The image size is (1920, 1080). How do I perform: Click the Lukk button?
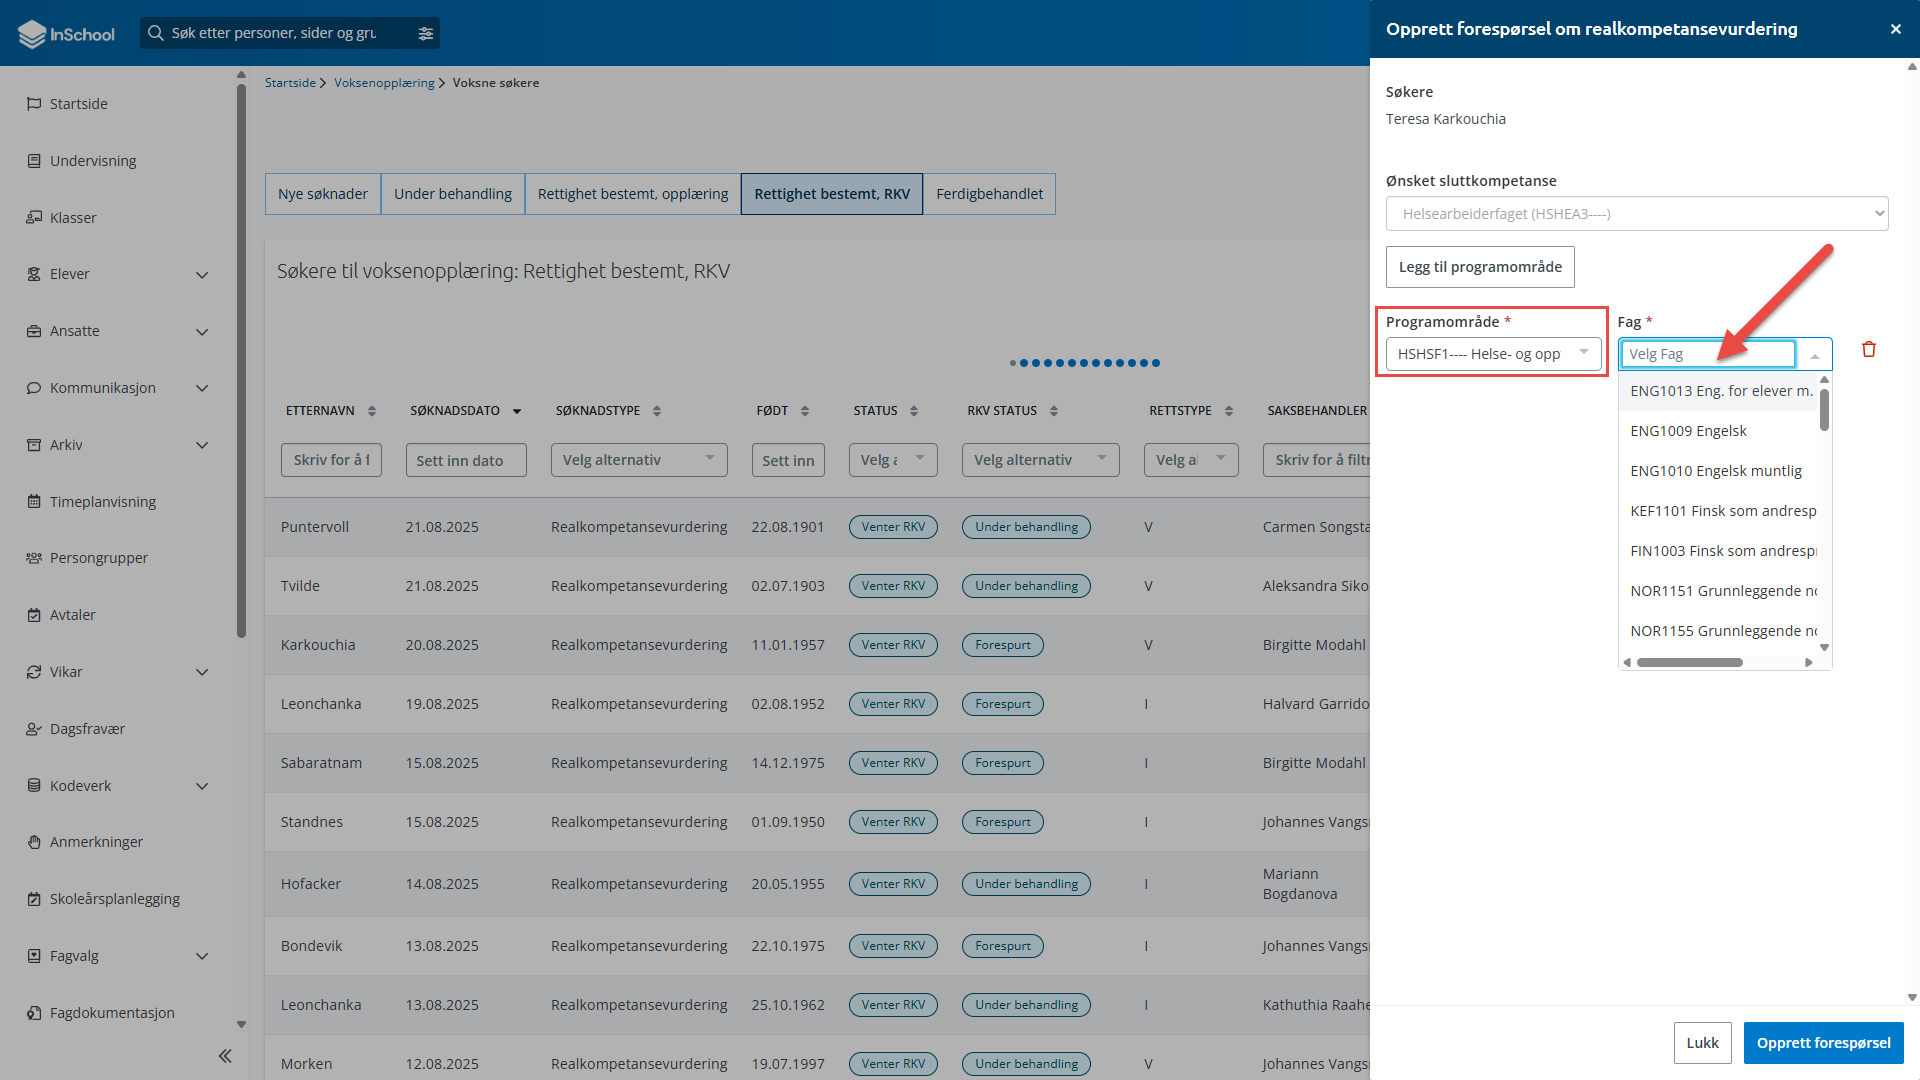pos(1702,1043)
